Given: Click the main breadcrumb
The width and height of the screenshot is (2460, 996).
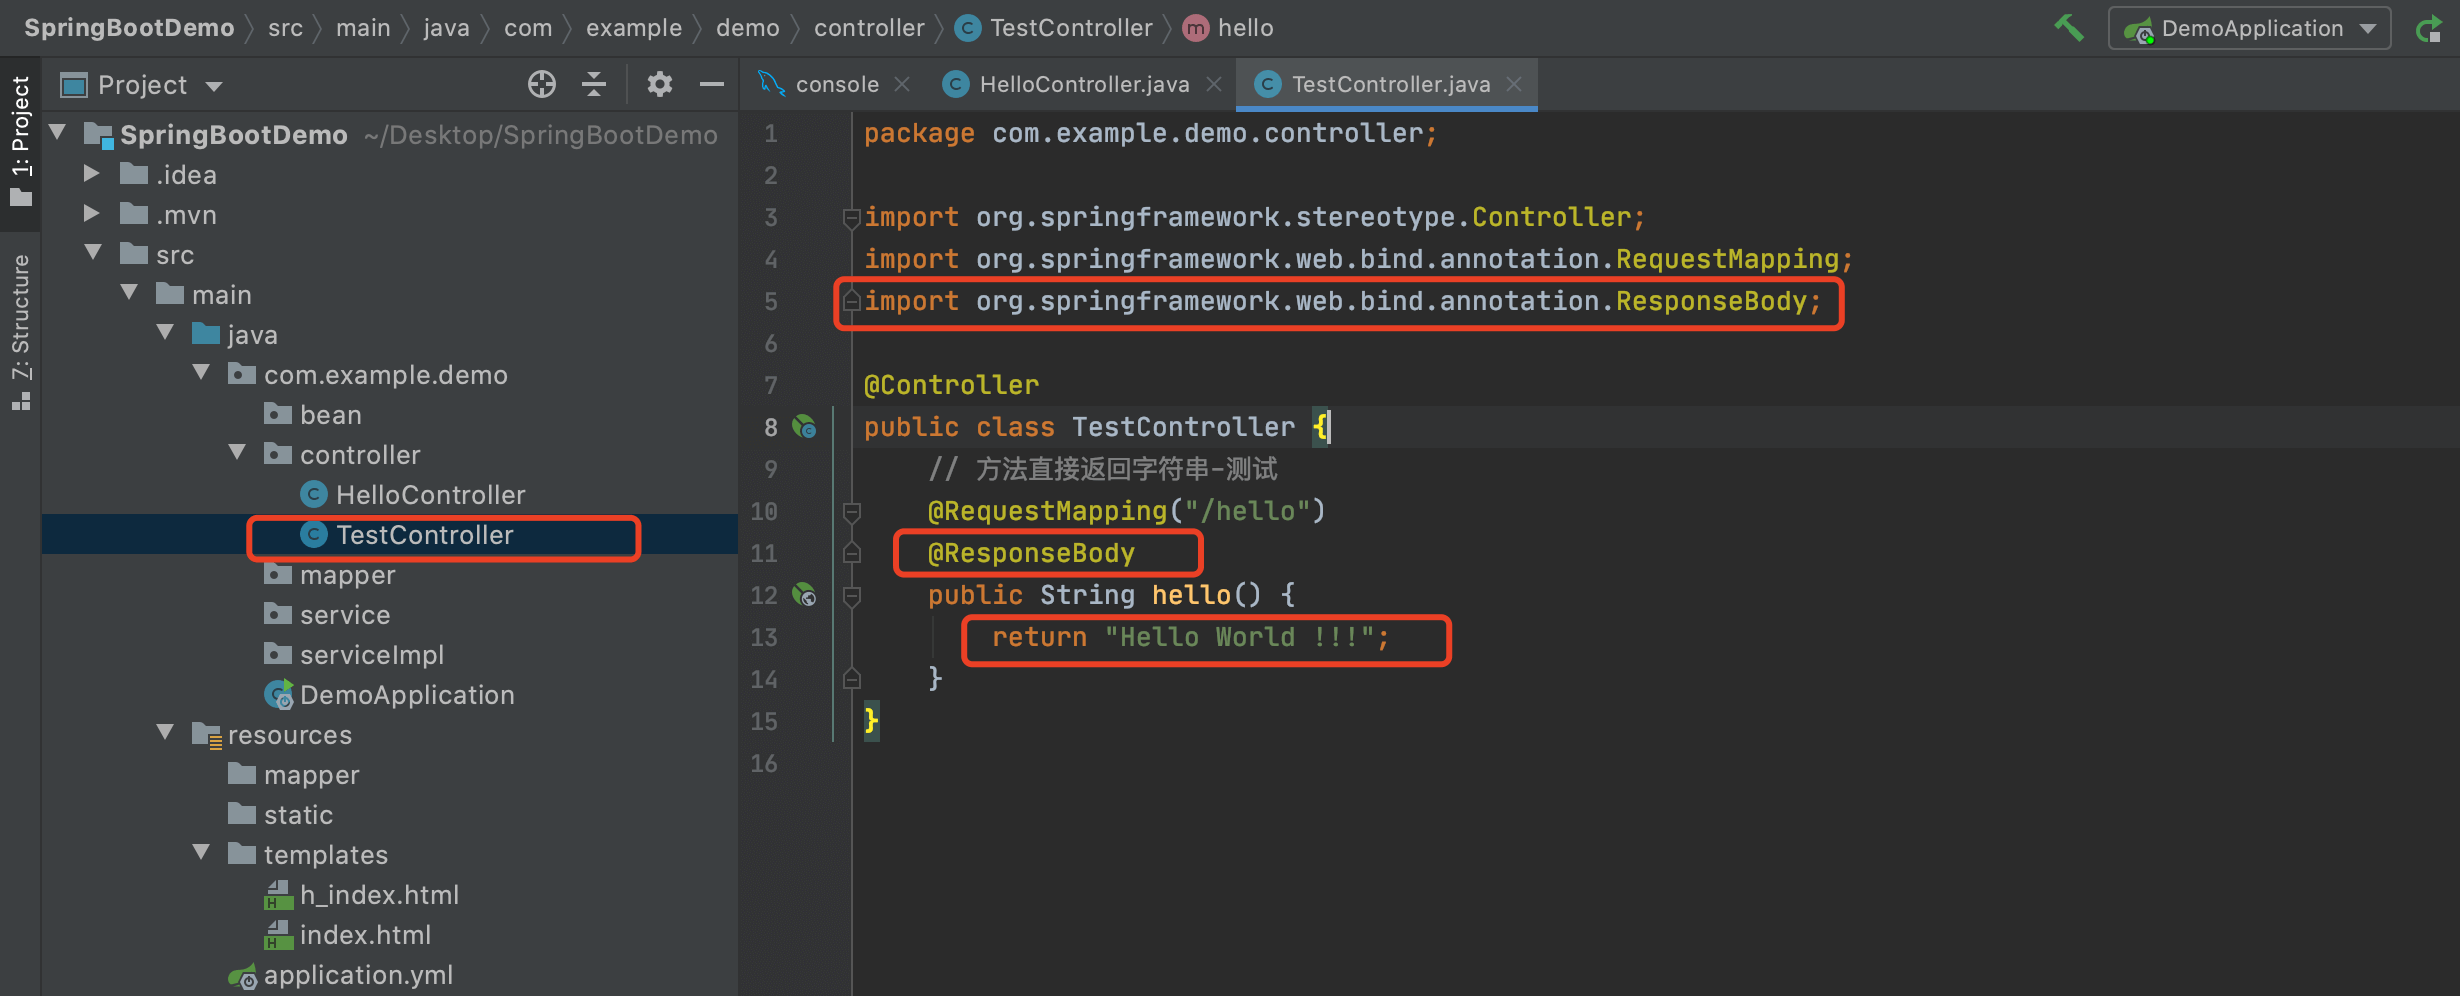Looking at the screenshot, I should (x=363, y=28).
